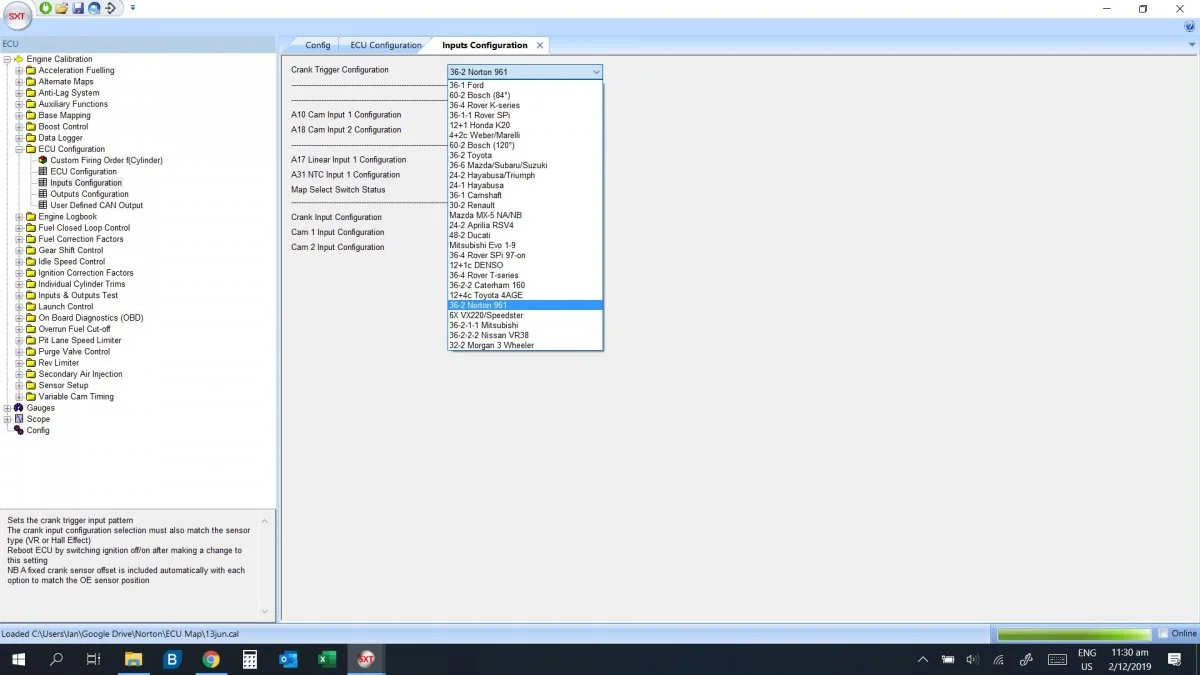The image size is (1200, 675).
Task: Select the Config tab
Action: [x=319, y=44]
